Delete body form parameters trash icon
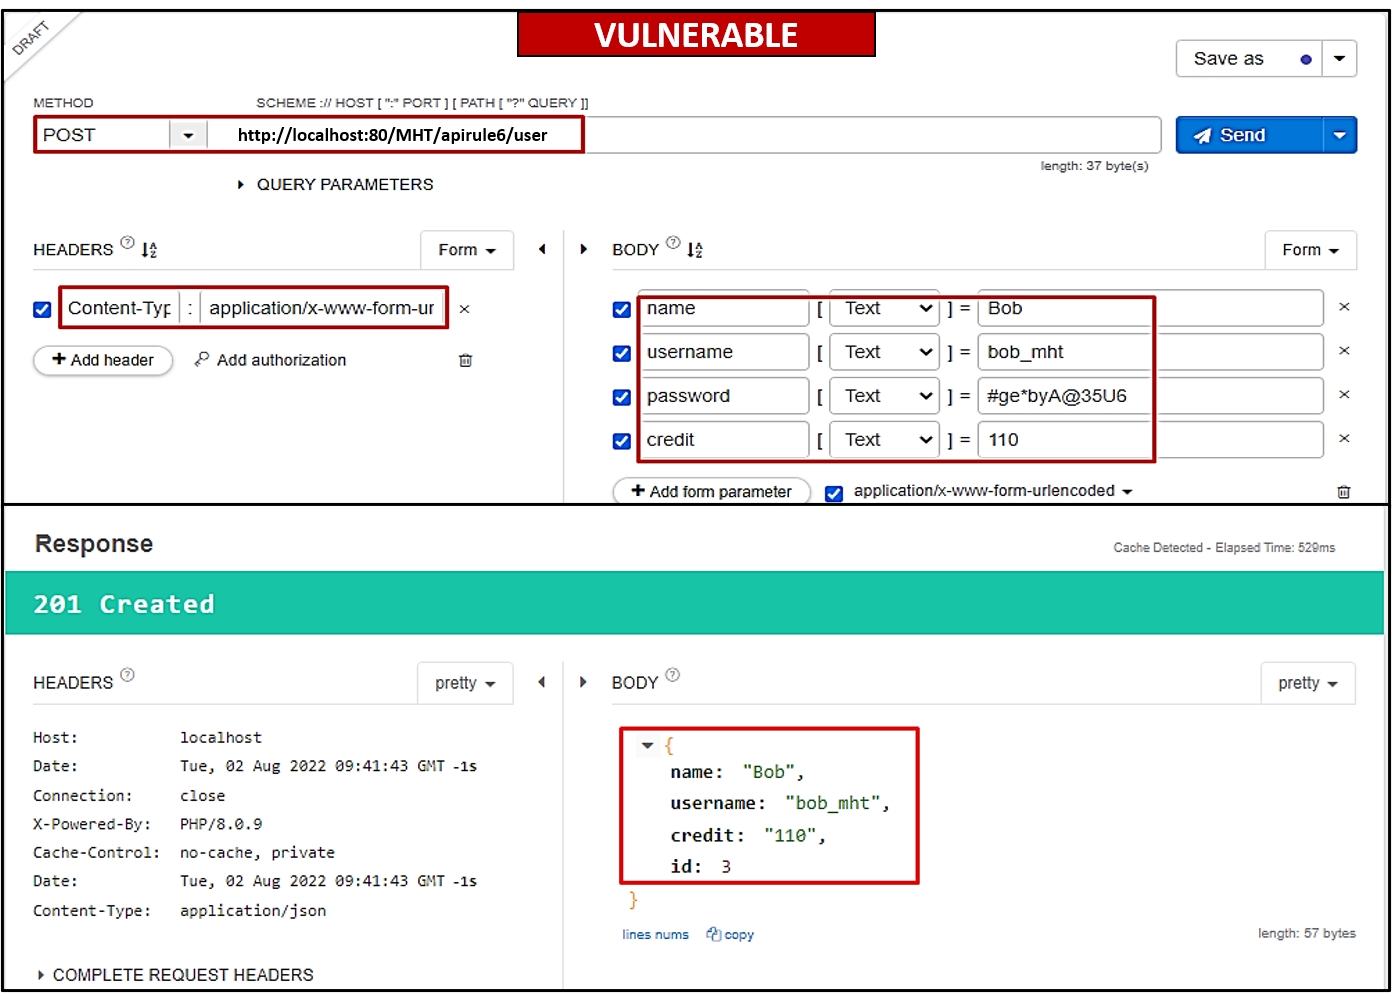Image resolution: width=1392 pixels, height=993 pixels. (x=1343, y=492)
